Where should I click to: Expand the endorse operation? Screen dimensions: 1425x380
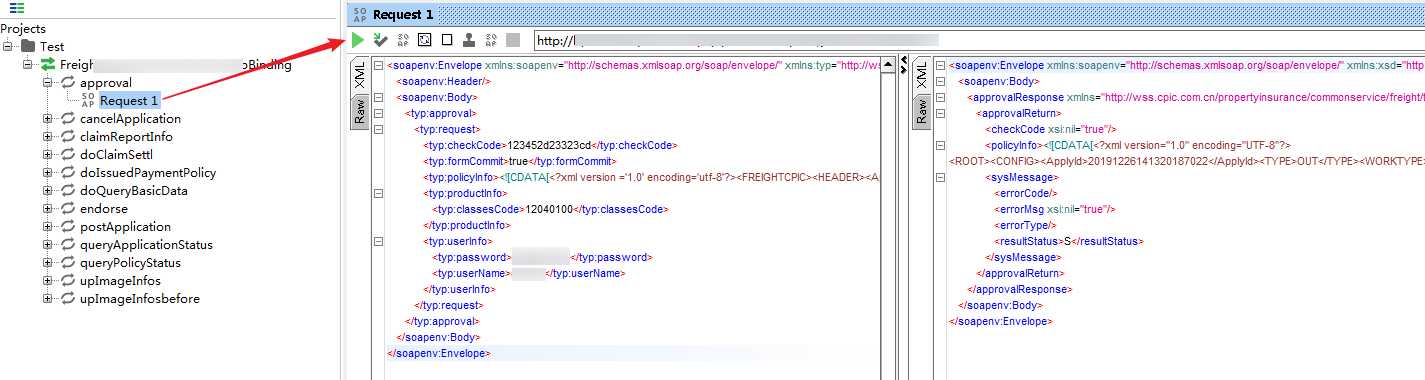tap(48, 209)
